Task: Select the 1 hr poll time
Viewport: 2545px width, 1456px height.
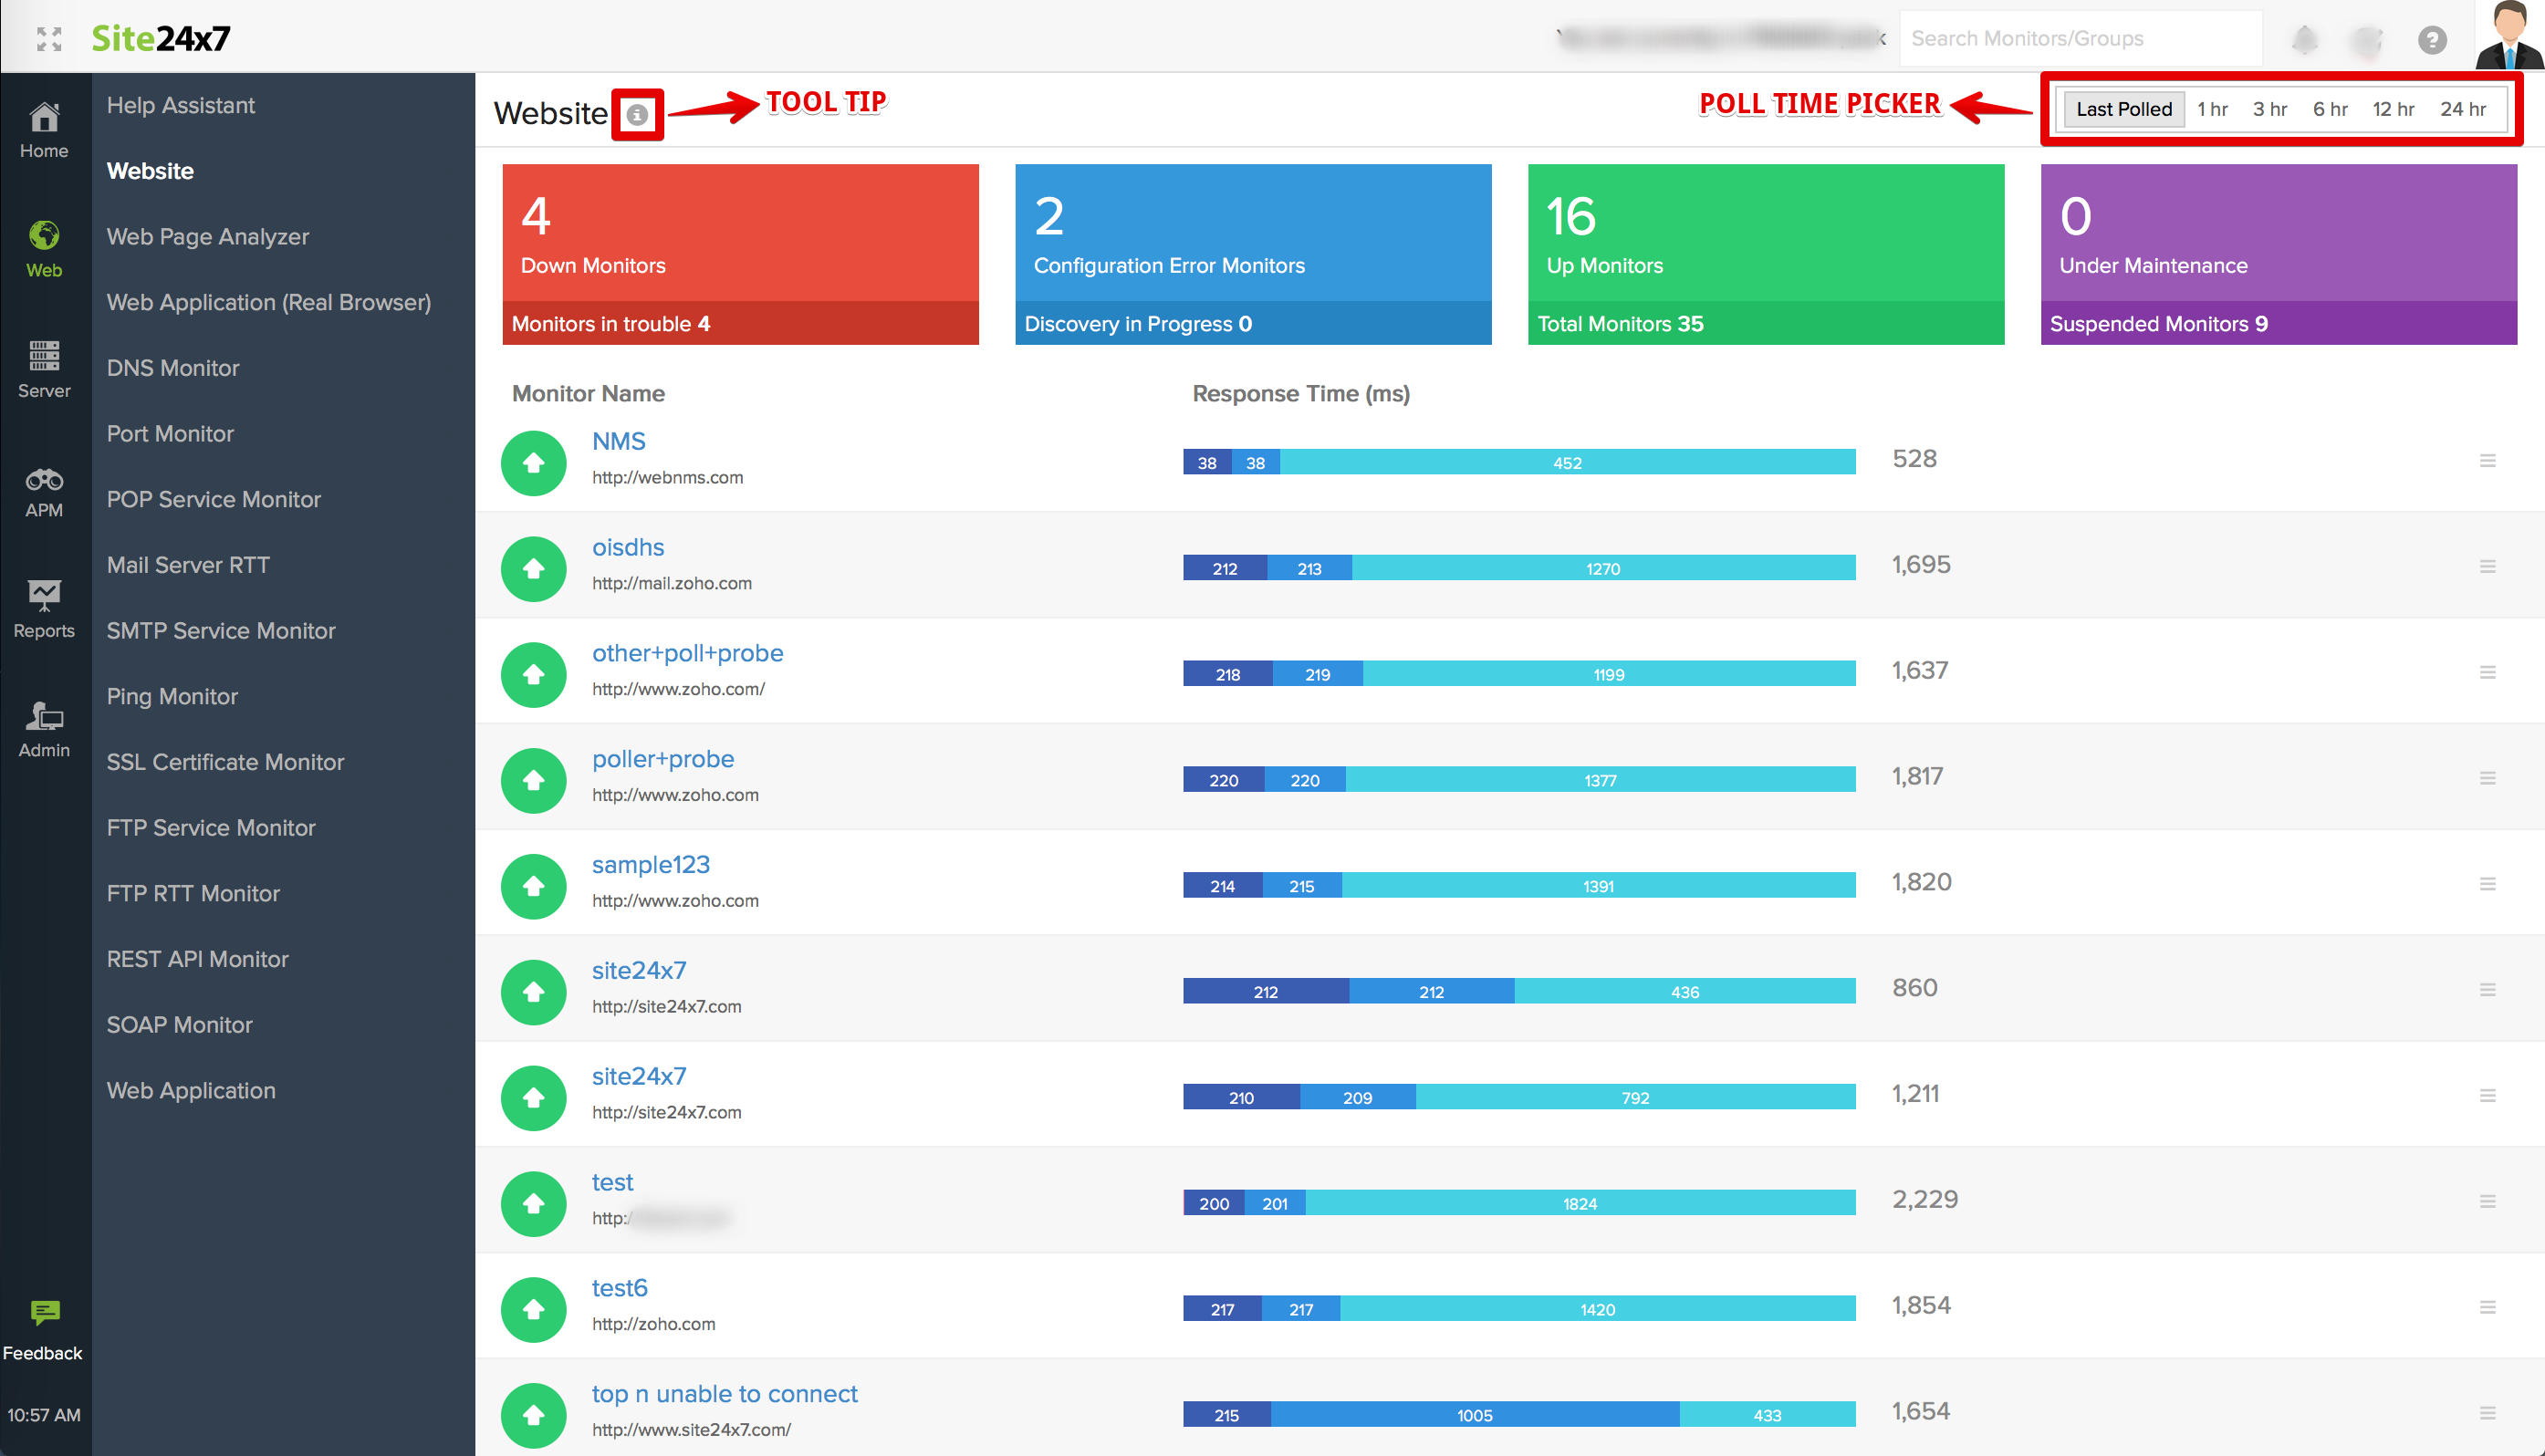Action: coord(2212,109)
